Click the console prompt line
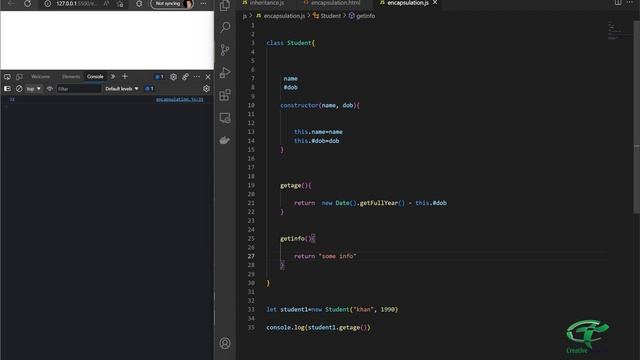Viewport: 640px width, 360px height. 106,107
